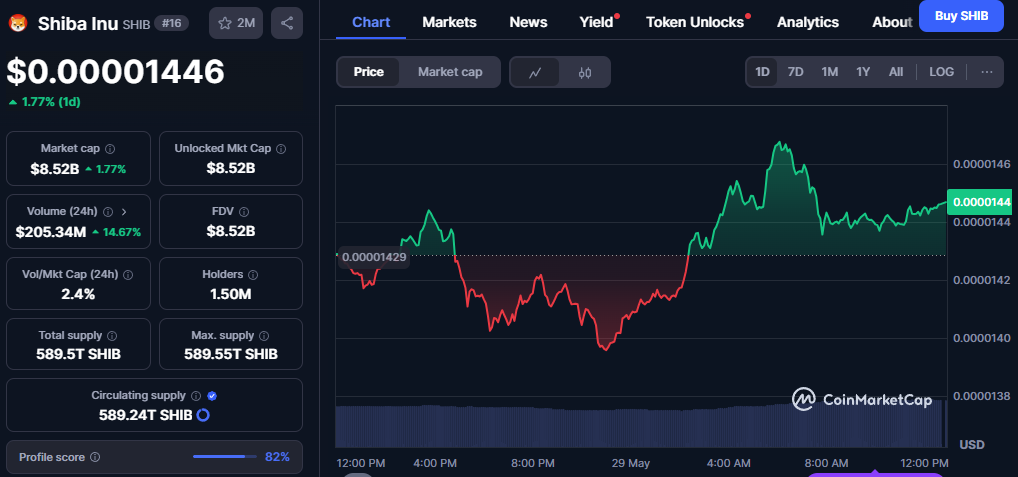Expand Volume (24h) chevron arrow
Viewport: 1018px width, 477px height.
coord(124,212)
